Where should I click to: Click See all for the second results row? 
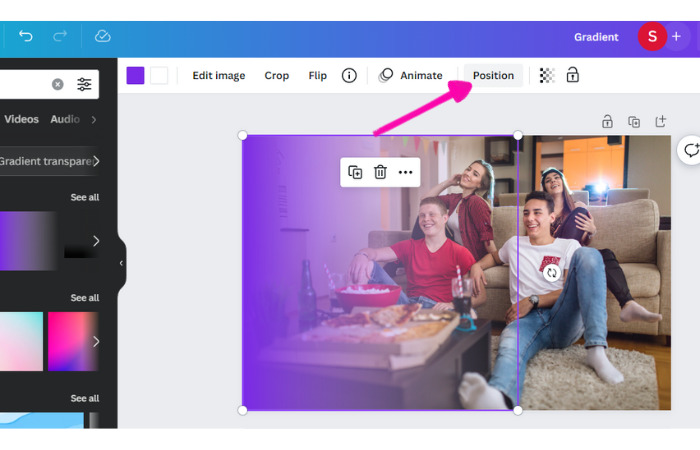[x=84, y=298]
